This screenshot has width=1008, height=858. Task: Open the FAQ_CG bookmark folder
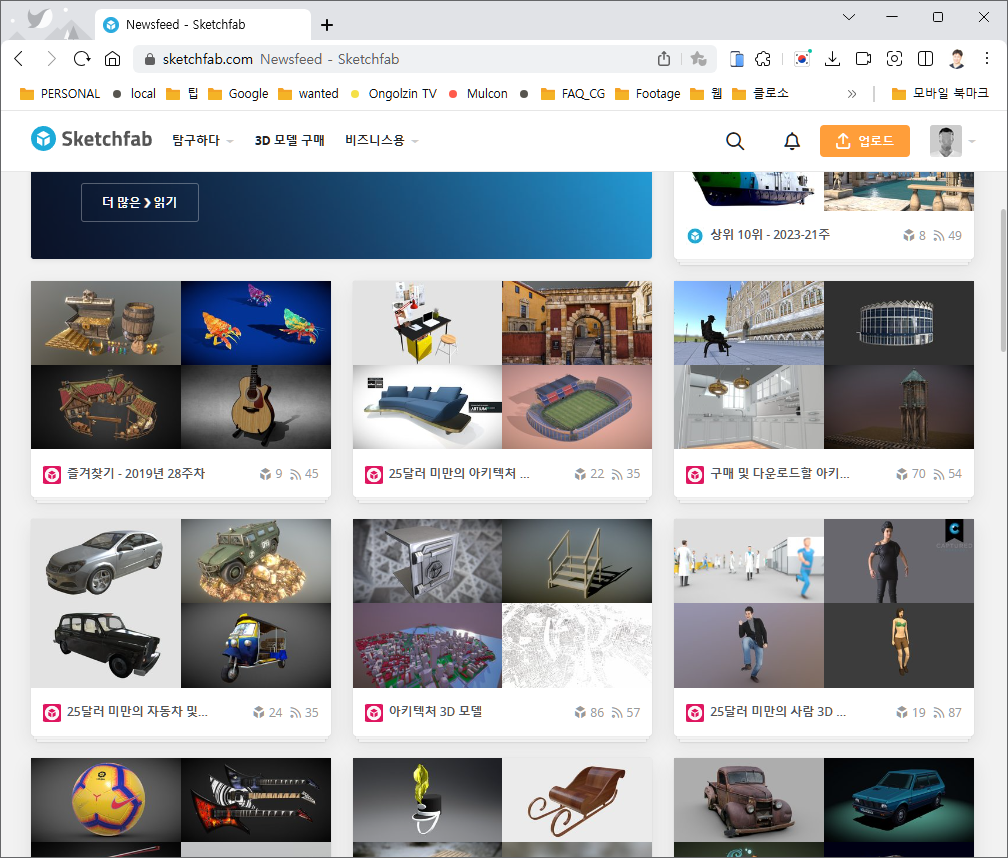pyautogui.click(x=573, y=94)
